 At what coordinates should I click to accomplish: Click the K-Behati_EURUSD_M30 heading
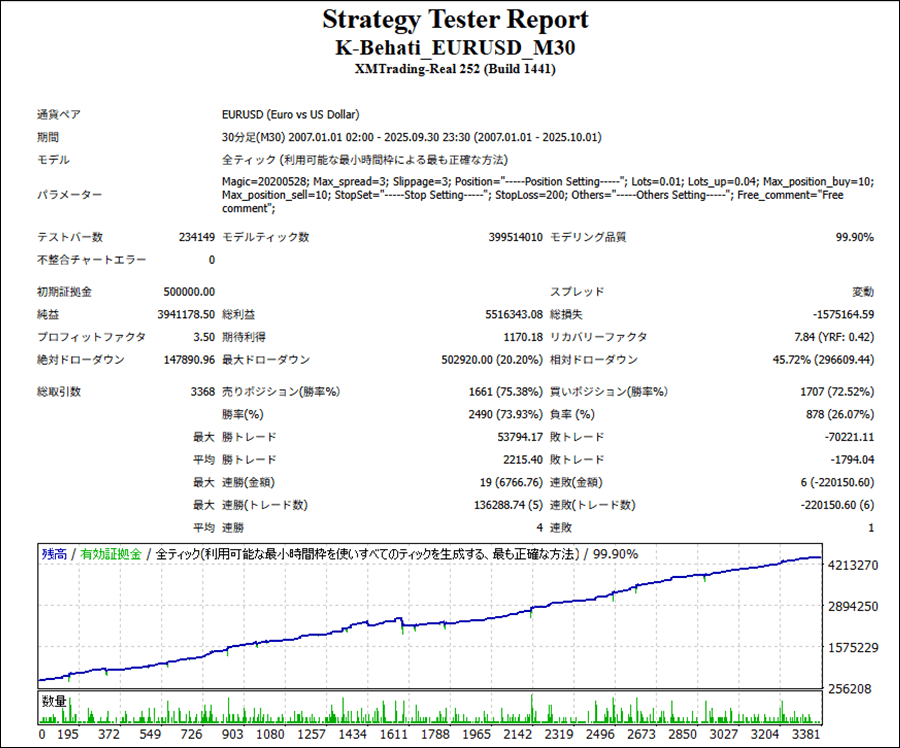point(455,47)
